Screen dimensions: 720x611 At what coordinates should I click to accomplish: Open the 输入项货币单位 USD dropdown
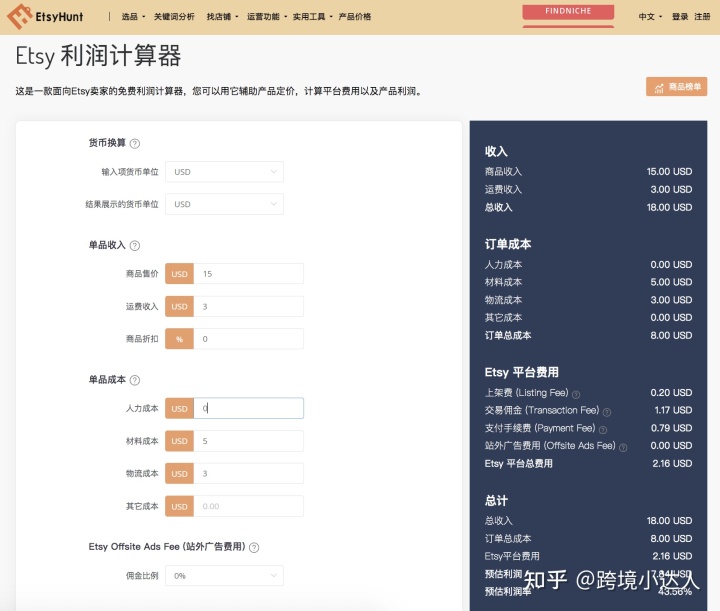(225, 172)
